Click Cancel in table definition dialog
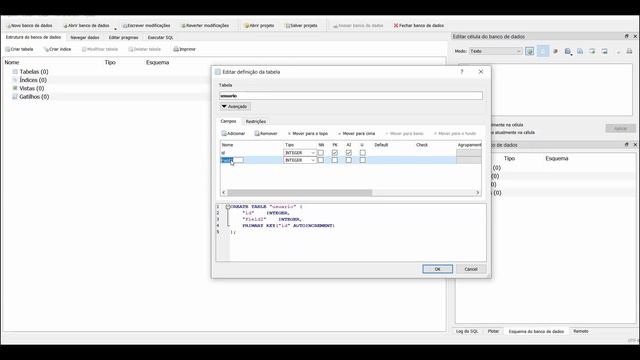The height and width of the screenshot is (360, 640). [471, 269]
